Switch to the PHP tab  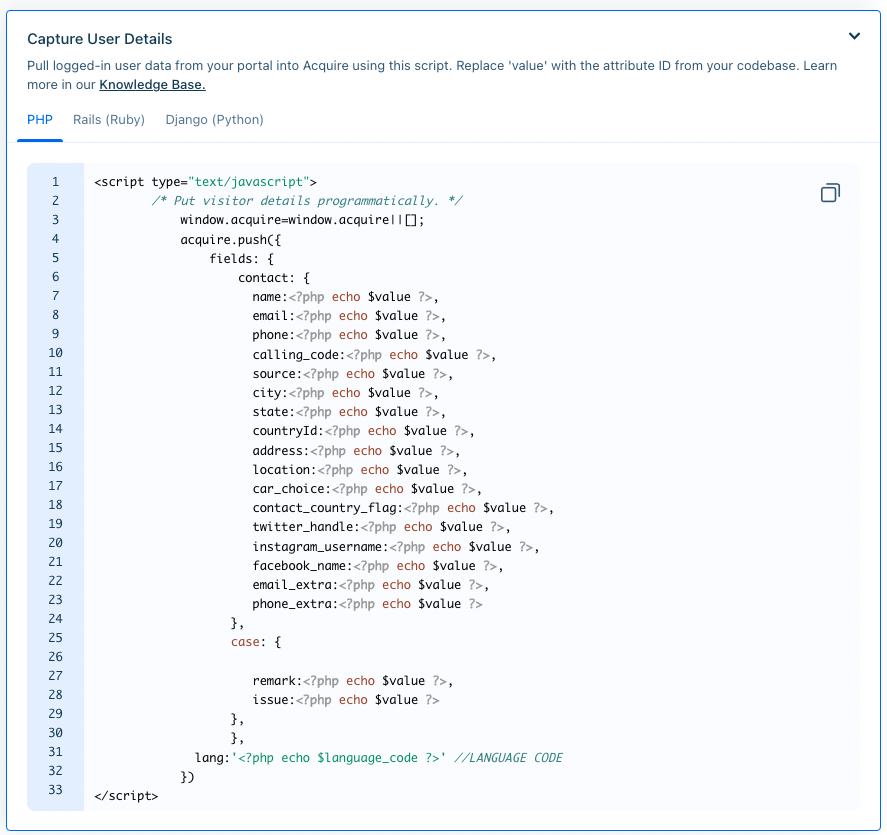tap(40, 120)
